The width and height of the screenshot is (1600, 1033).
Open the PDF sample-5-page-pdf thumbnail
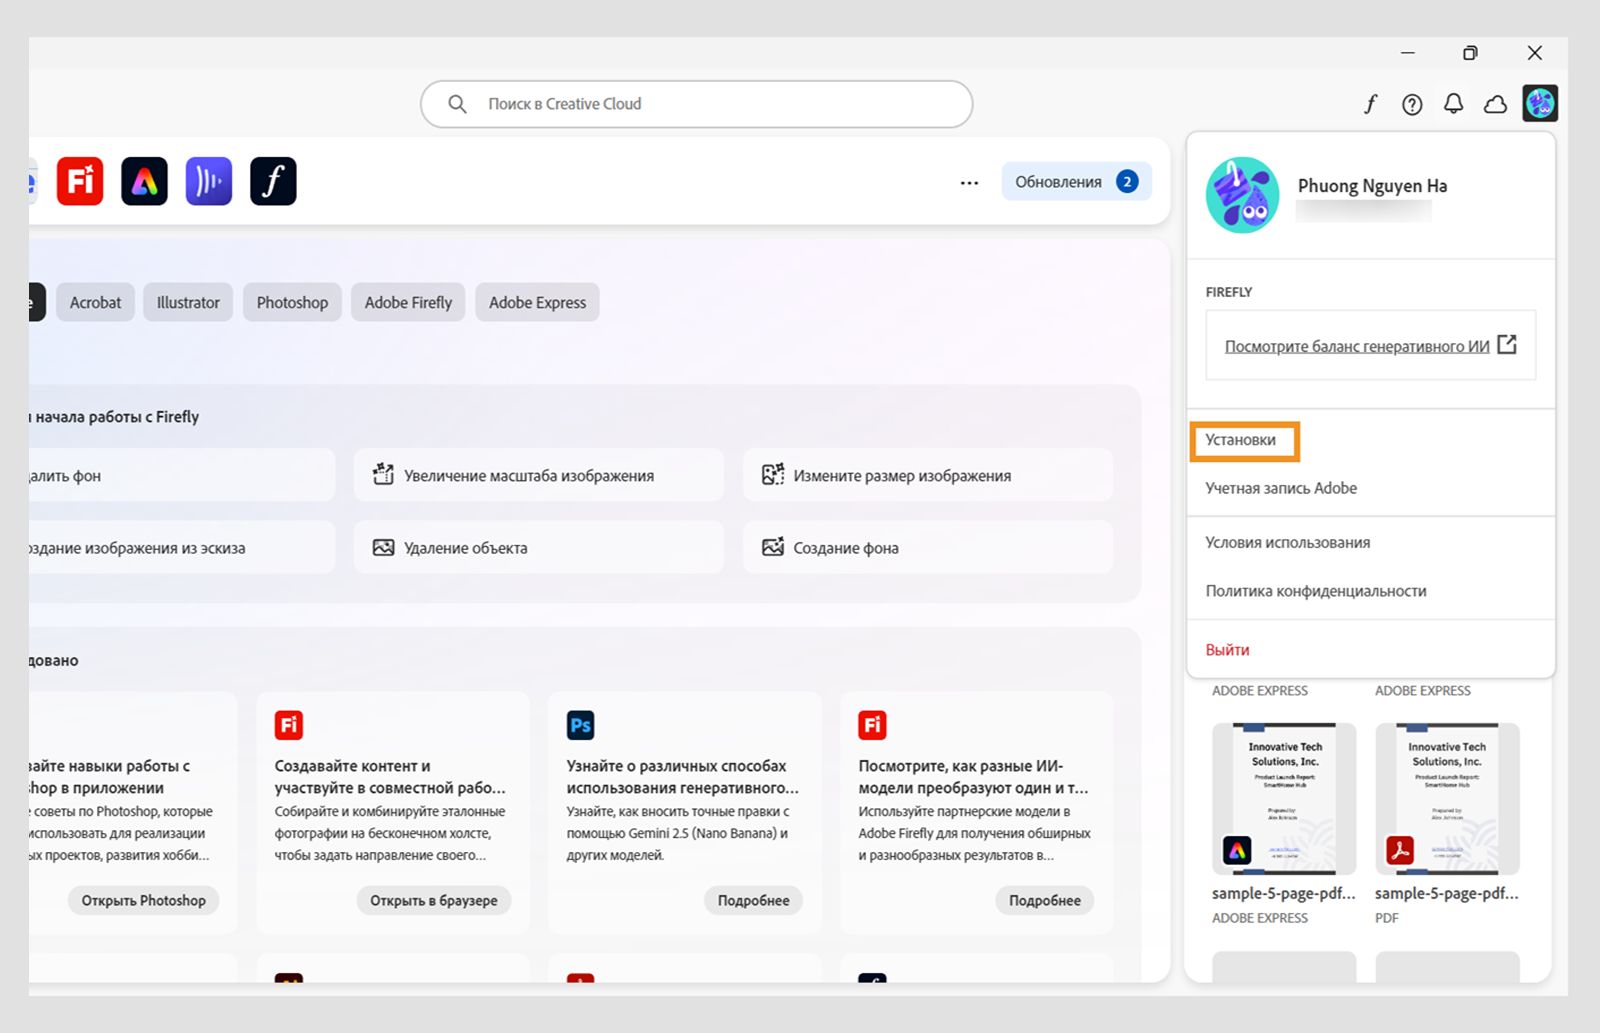pyautogui.click(x=1447, y=799)
